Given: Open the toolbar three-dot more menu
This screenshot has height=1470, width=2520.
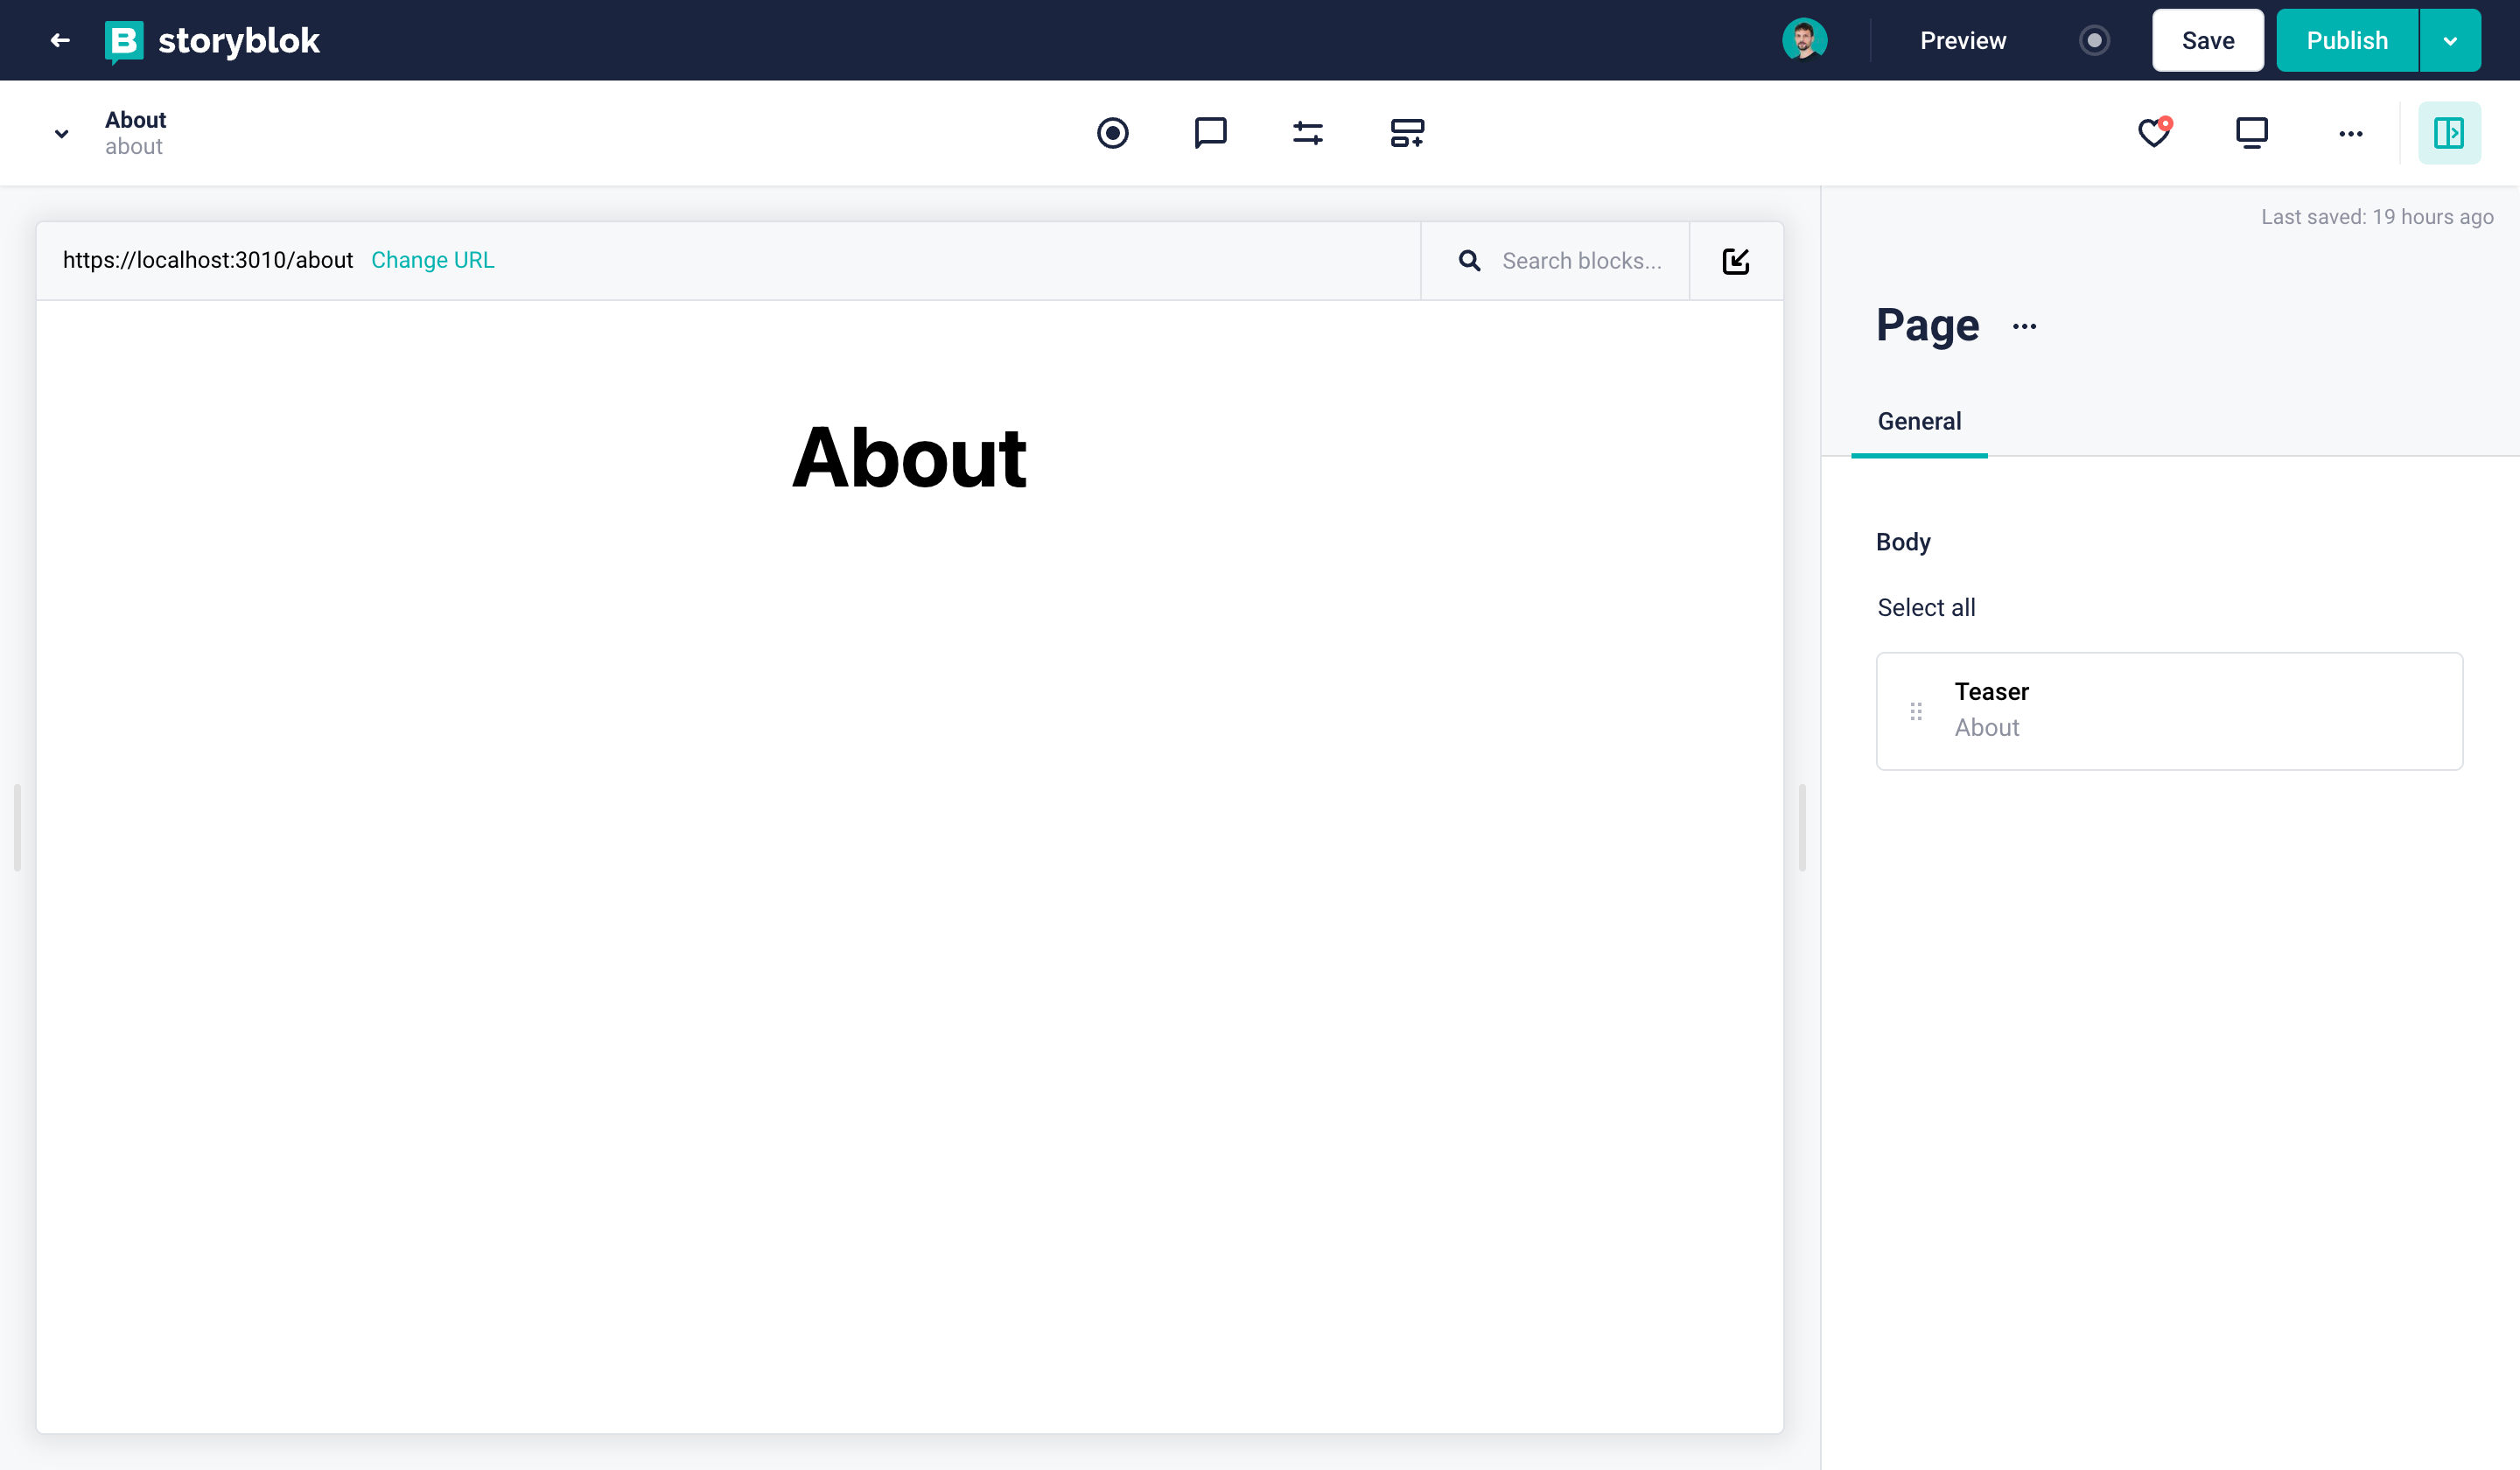Looking at the screenshot, I should (2350, 133).
